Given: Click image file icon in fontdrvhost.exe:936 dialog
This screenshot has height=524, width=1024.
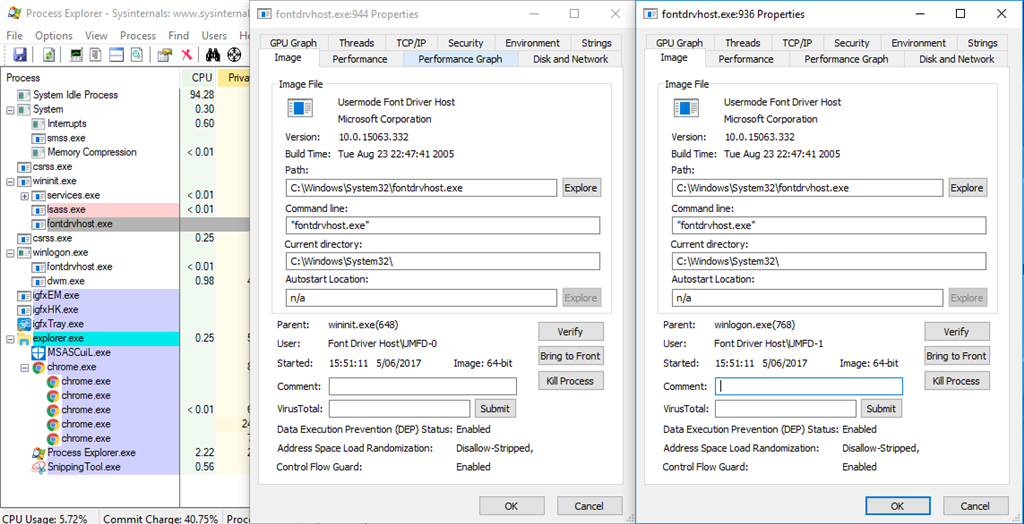Looking at the screenshot, I should coord(686,108).
